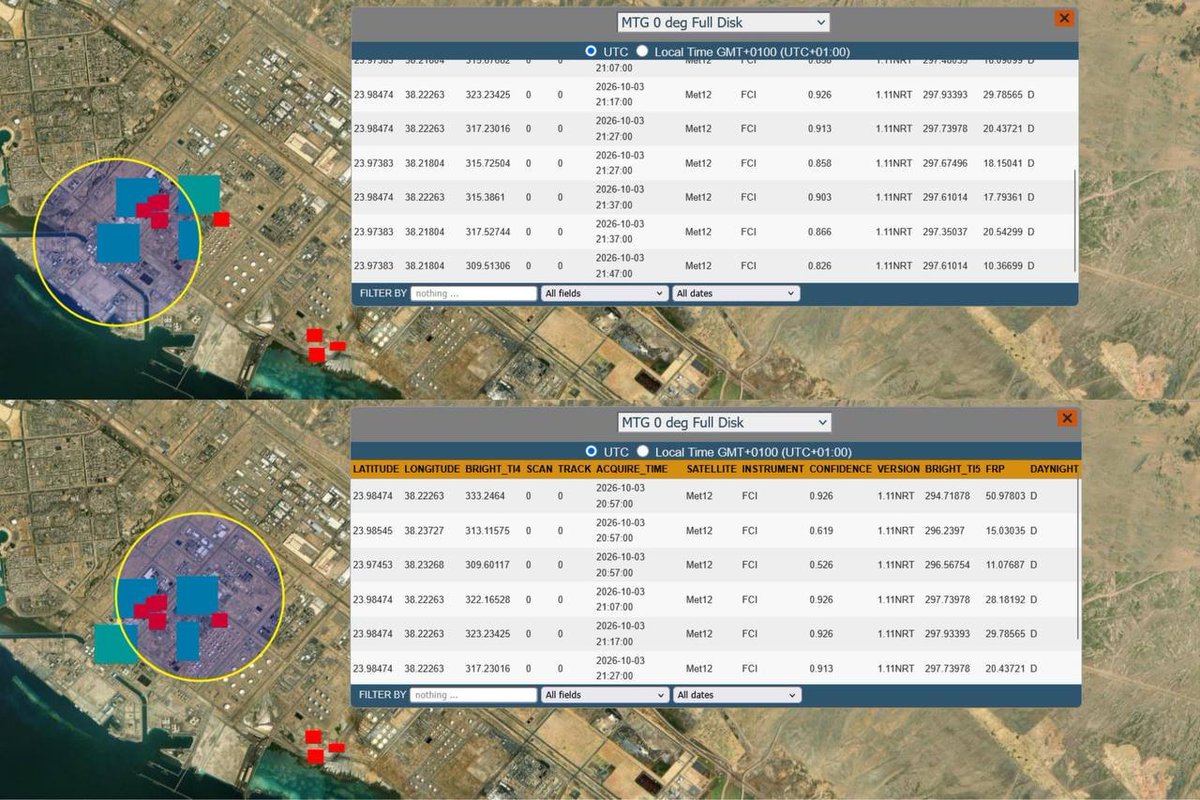
Task: Open MTG 0 deg Full Disk dropdown, bottom panel
Action: [x=724, y=422]
